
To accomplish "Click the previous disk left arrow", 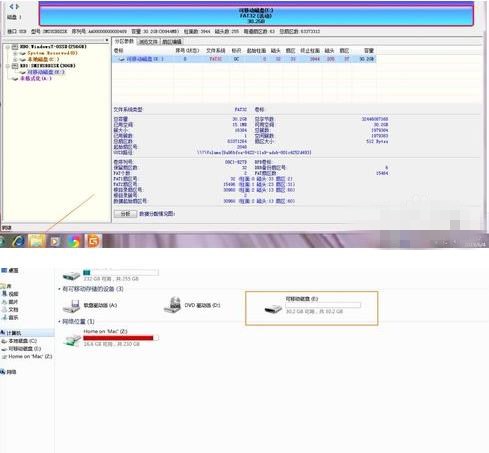I will click(11, 6).
